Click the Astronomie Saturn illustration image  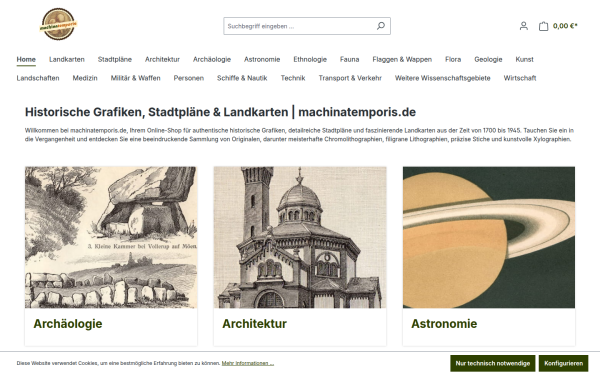pos(489,237)
